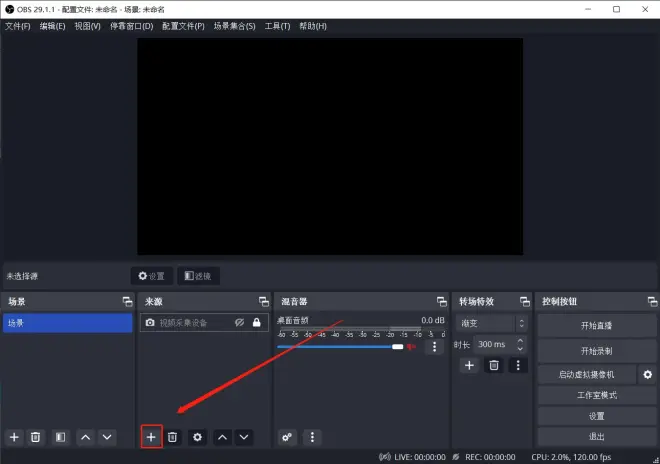
Task: Pop out the 来源 dock panel
Action: click(263, 301)
